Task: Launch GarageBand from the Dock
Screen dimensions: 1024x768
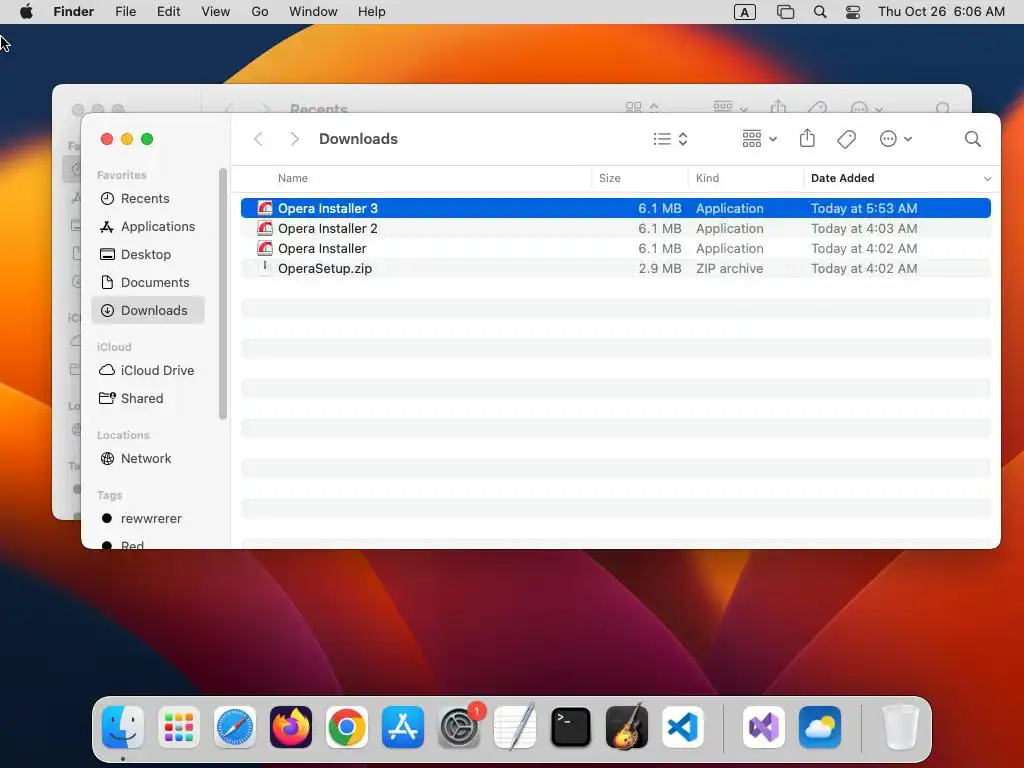Action: tap(627, 727)
